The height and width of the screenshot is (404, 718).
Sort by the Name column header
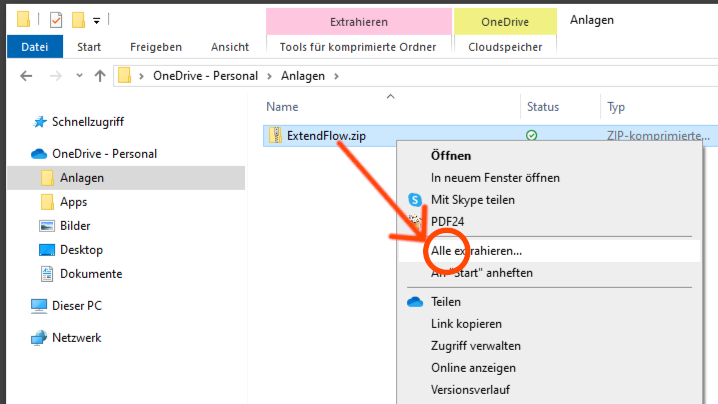282,107
